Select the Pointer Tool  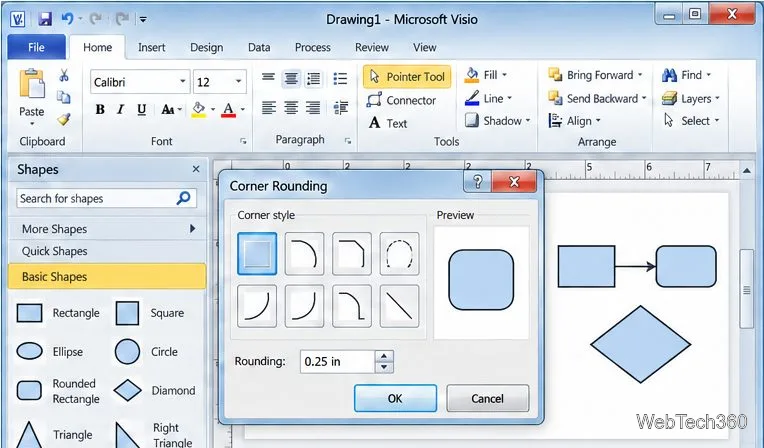pos(407,77)
